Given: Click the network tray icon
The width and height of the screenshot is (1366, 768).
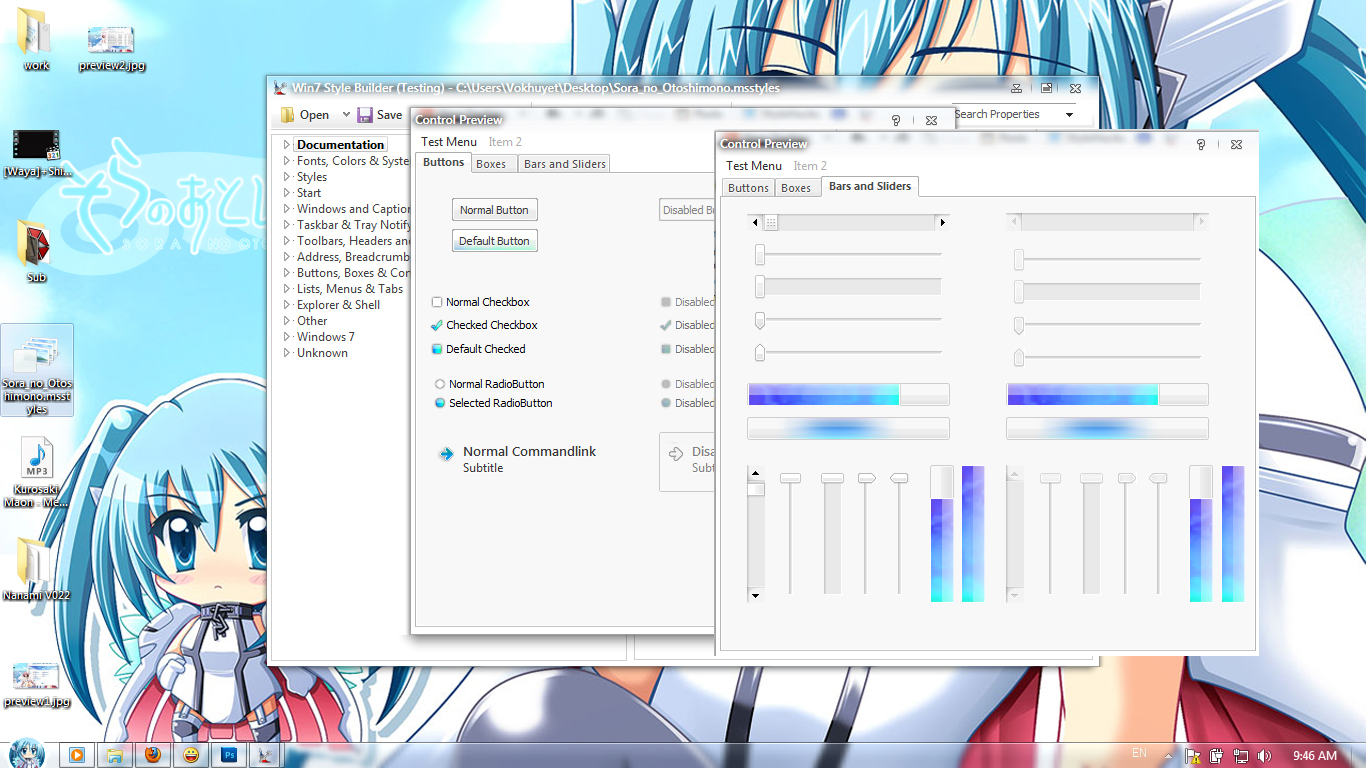Looking at the screenshot, I should click(x=1241, y=755).
